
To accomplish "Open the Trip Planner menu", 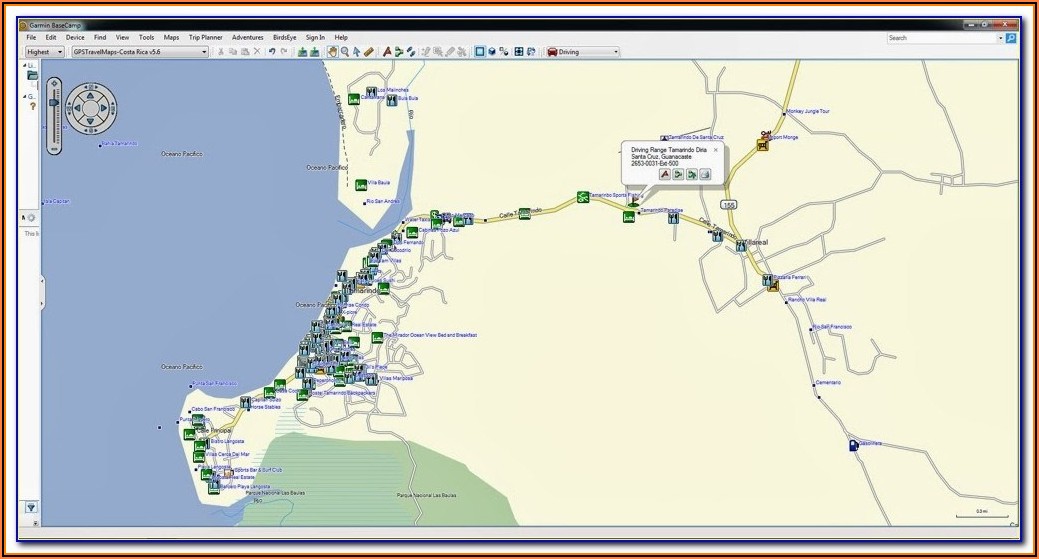I will pyautogui.click(x=206, y=38).
